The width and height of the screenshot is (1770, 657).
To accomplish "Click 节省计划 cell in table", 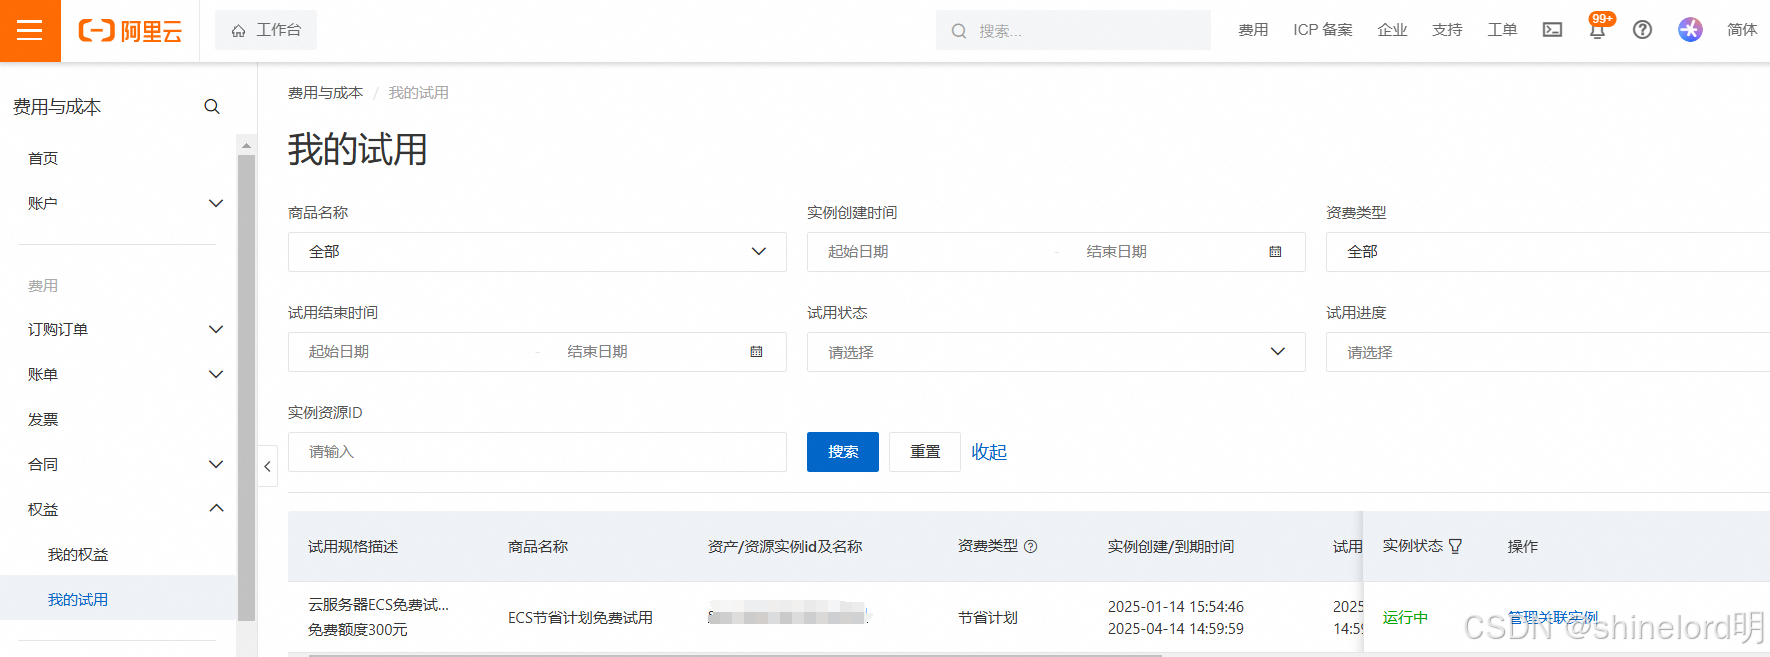I will pos(988,618).
